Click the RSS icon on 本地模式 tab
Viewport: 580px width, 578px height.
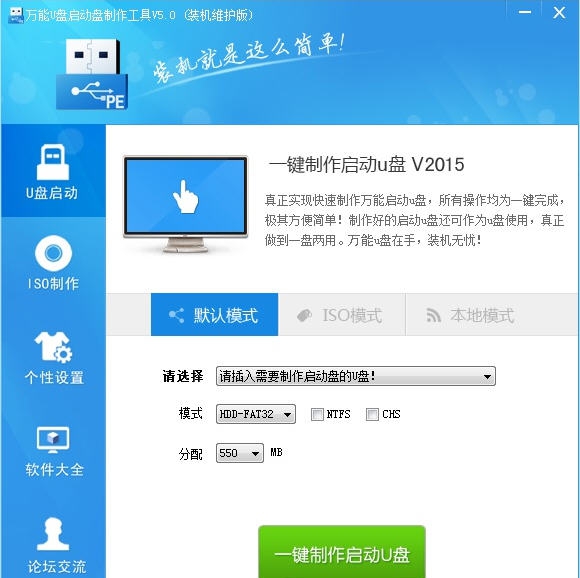click(x=433, y=315)
